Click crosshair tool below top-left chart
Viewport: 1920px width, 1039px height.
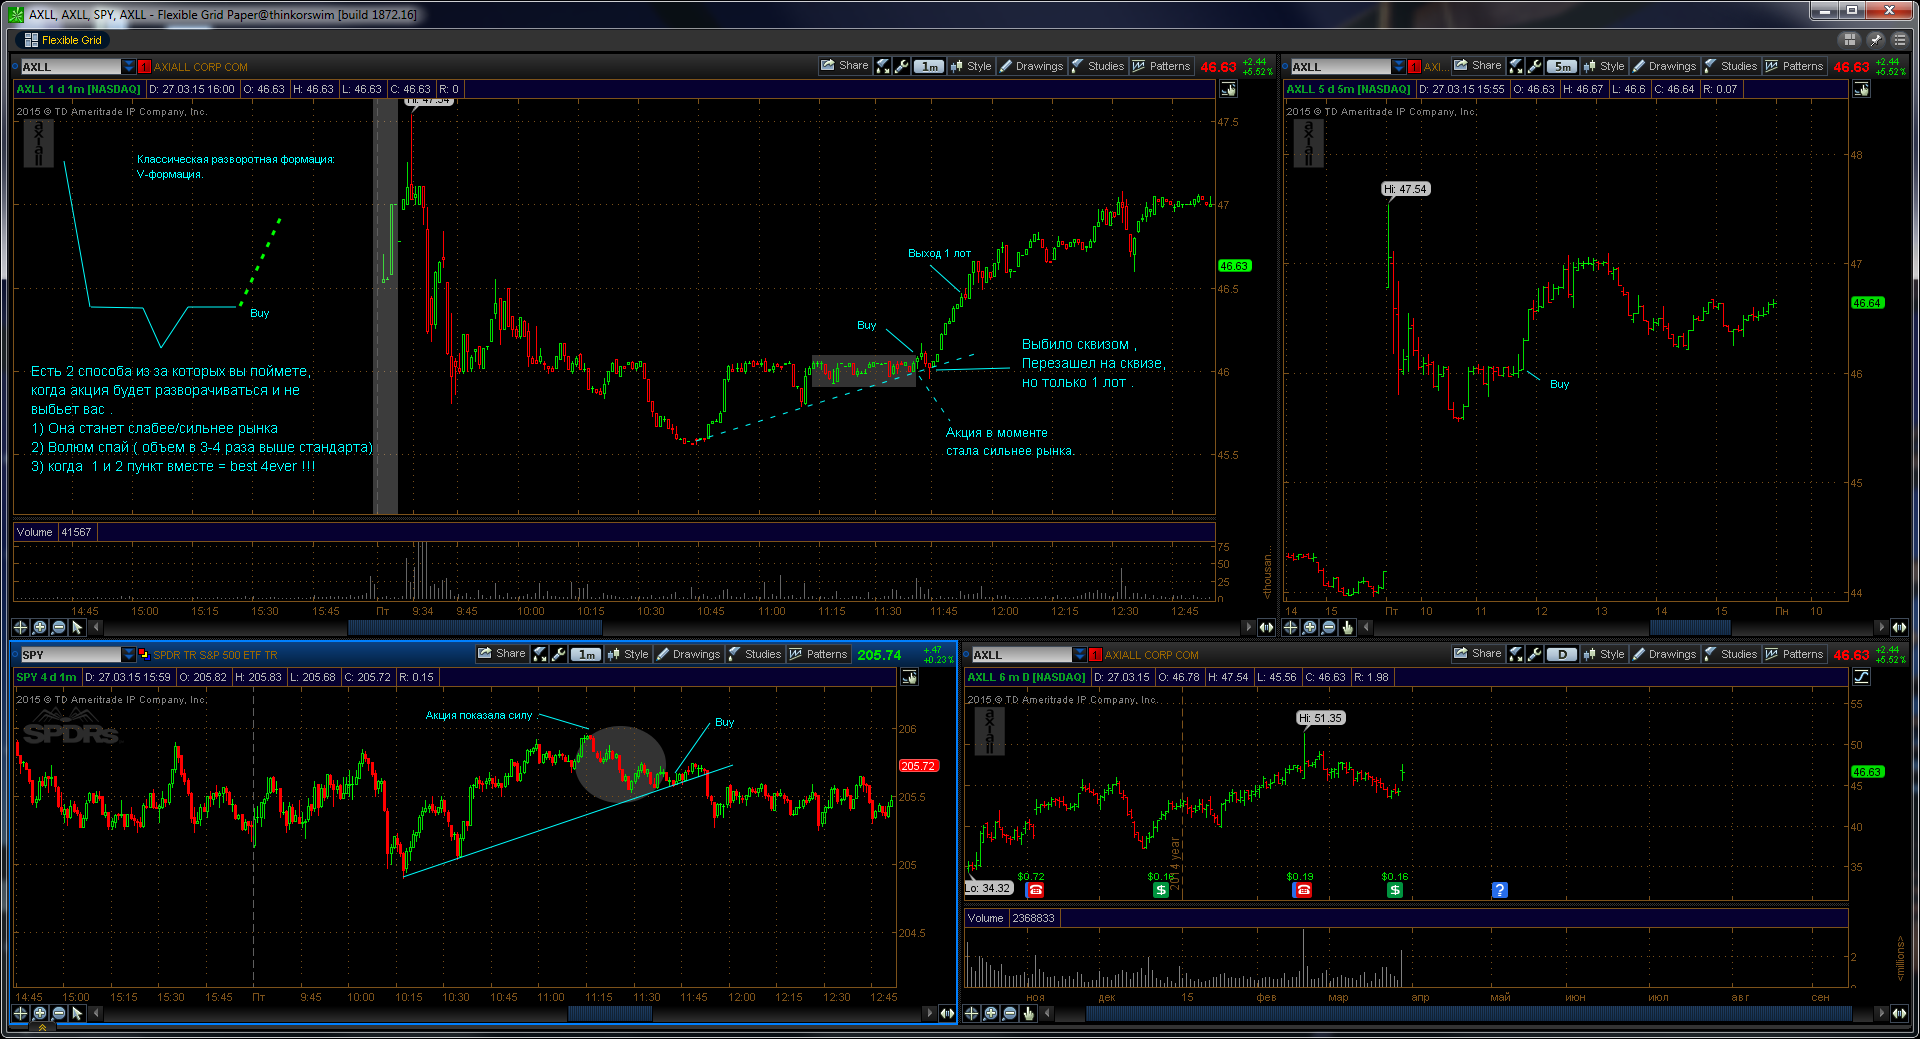(20, 627)
